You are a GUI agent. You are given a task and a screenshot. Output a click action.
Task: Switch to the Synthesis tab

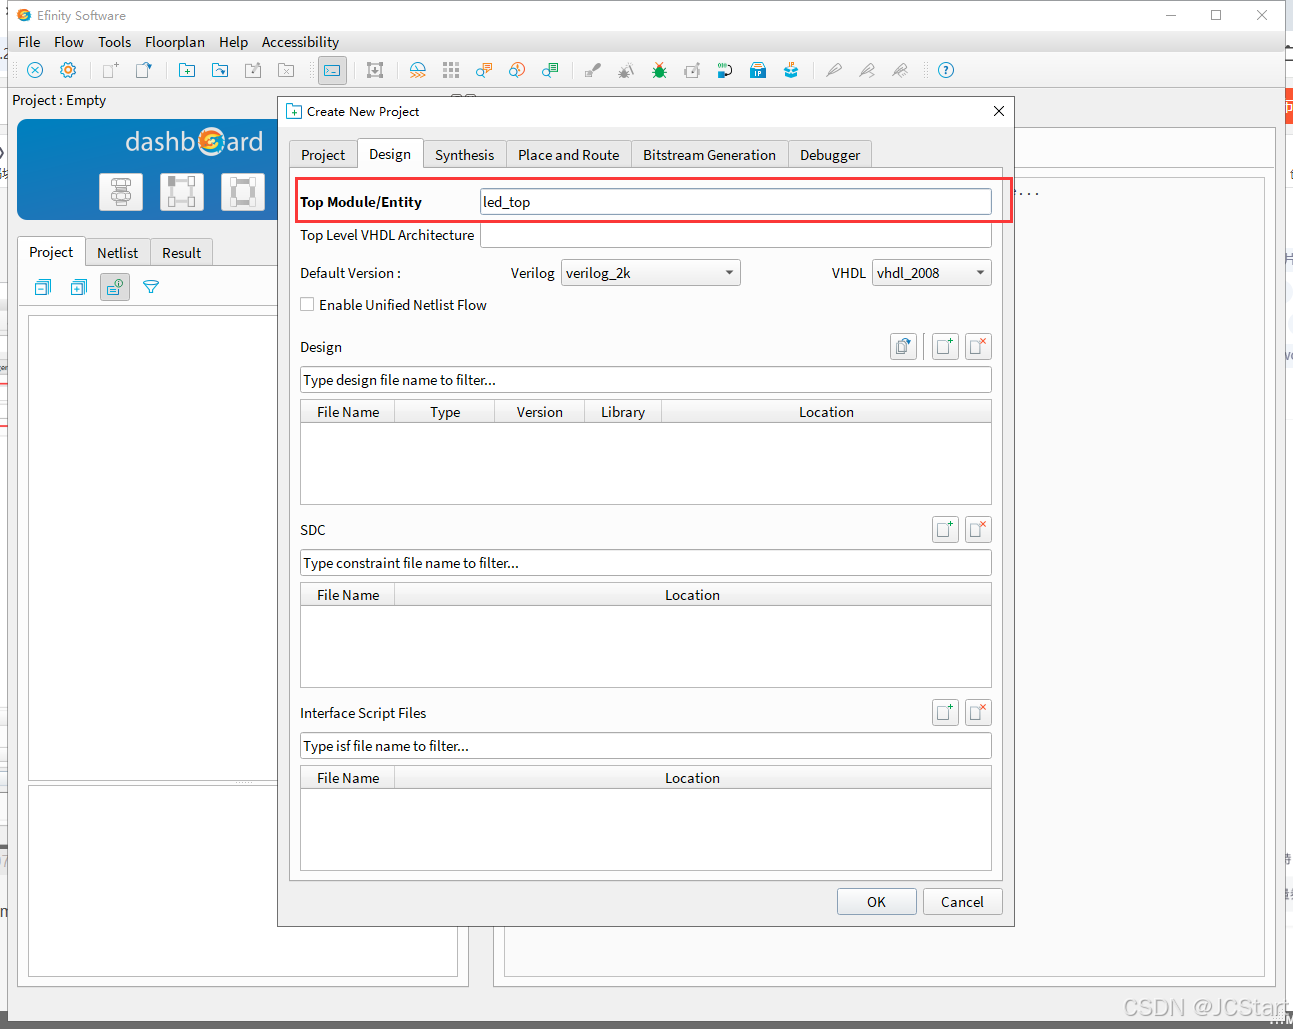tap(464, 155)
